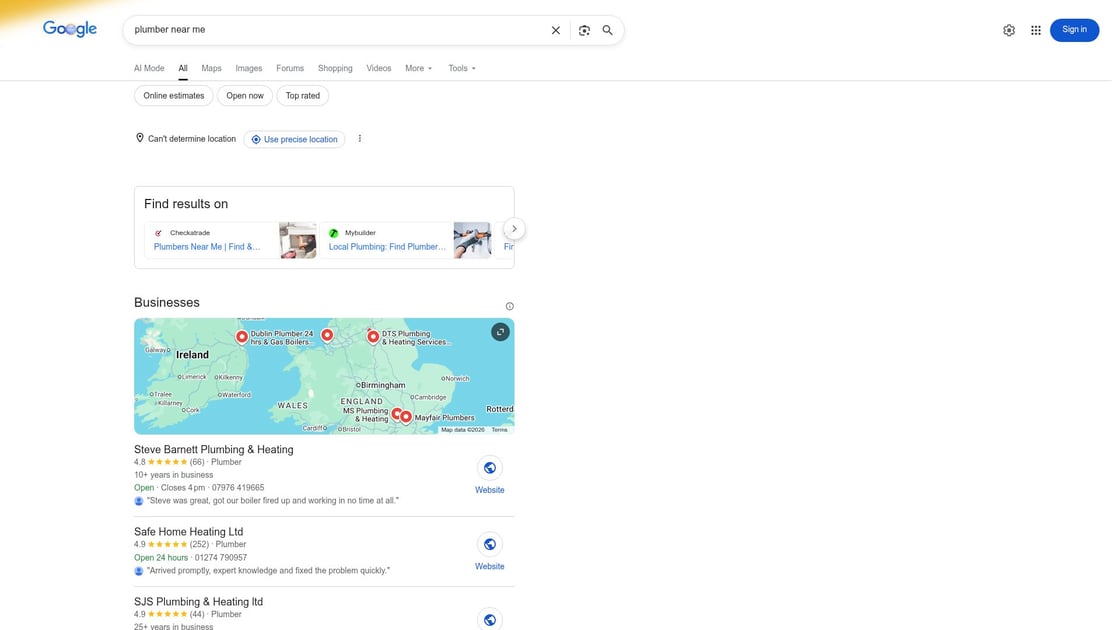
Task: Open Checkatrade Plumbers Near Me link
Action: point(207,247)
